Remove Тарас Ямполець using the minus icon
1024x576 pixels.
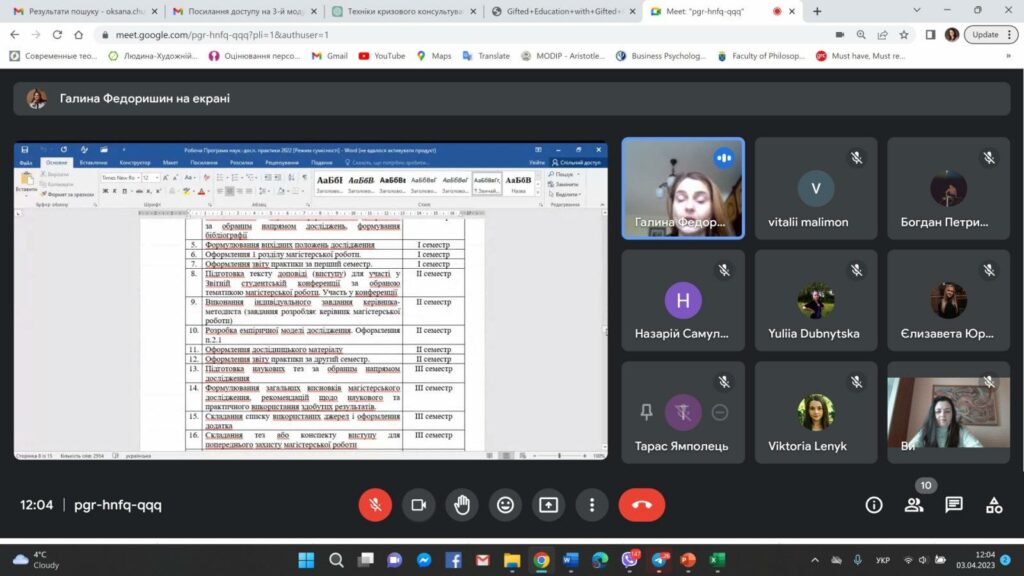[x=720, y=411]
